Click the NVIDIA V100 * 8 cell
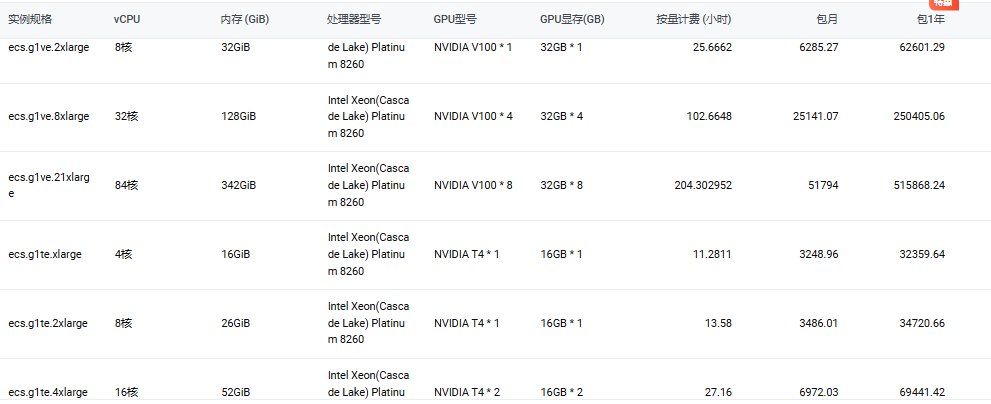 [x=473, y=185]
